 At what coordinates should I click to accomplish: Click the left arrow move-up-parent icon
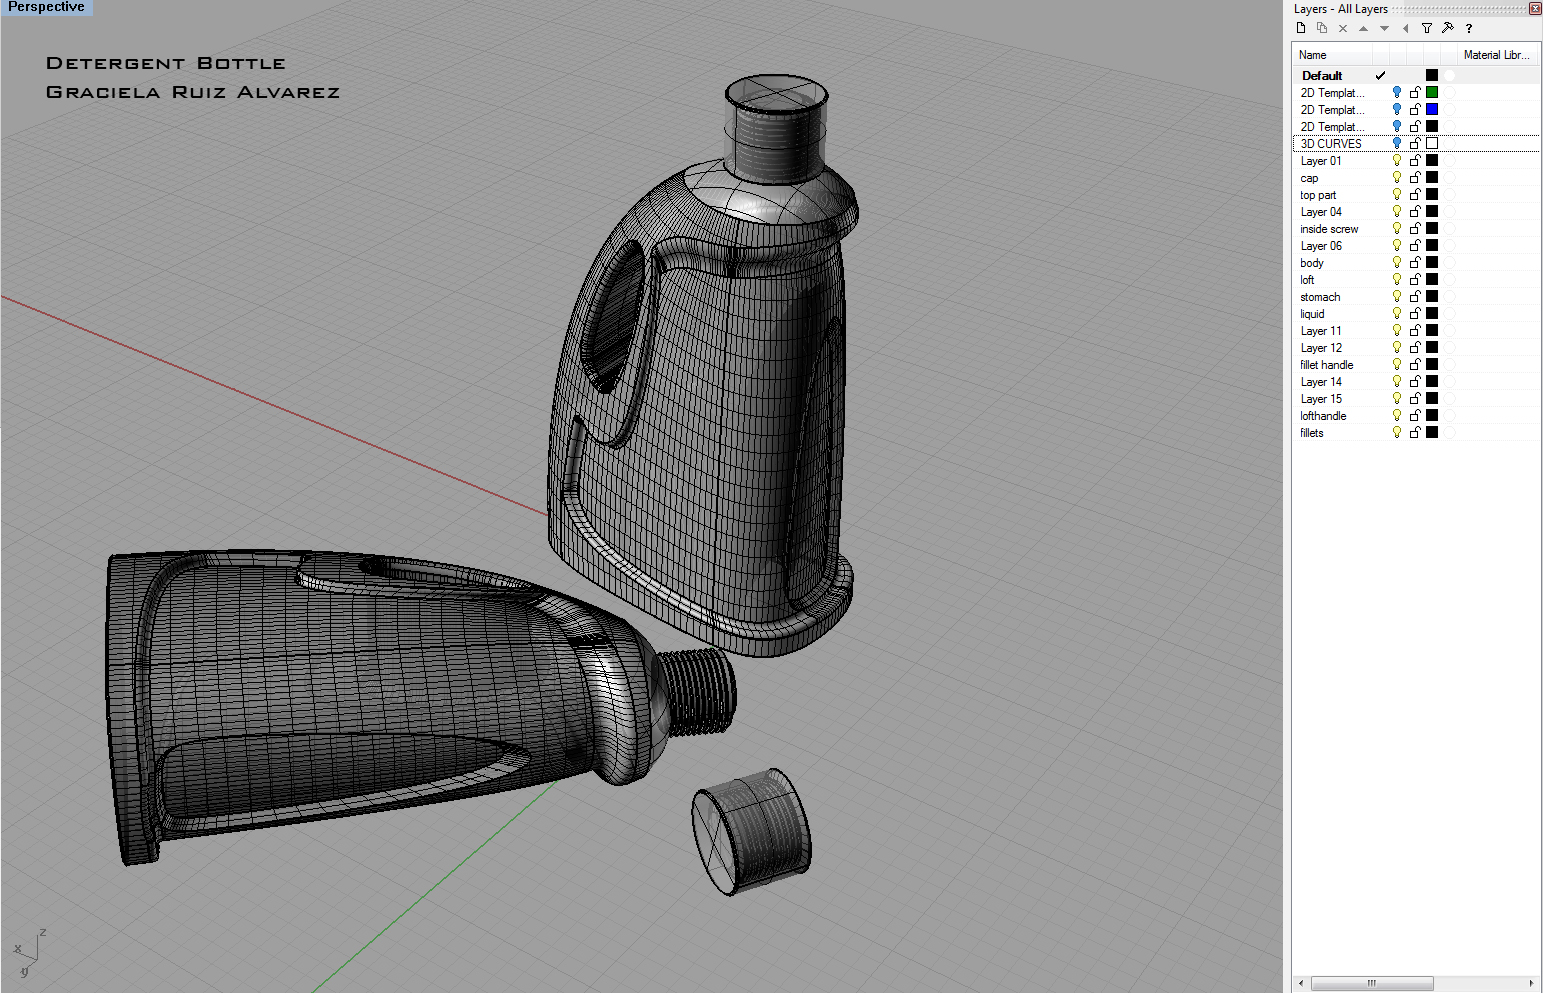(x=1405, y=28)
